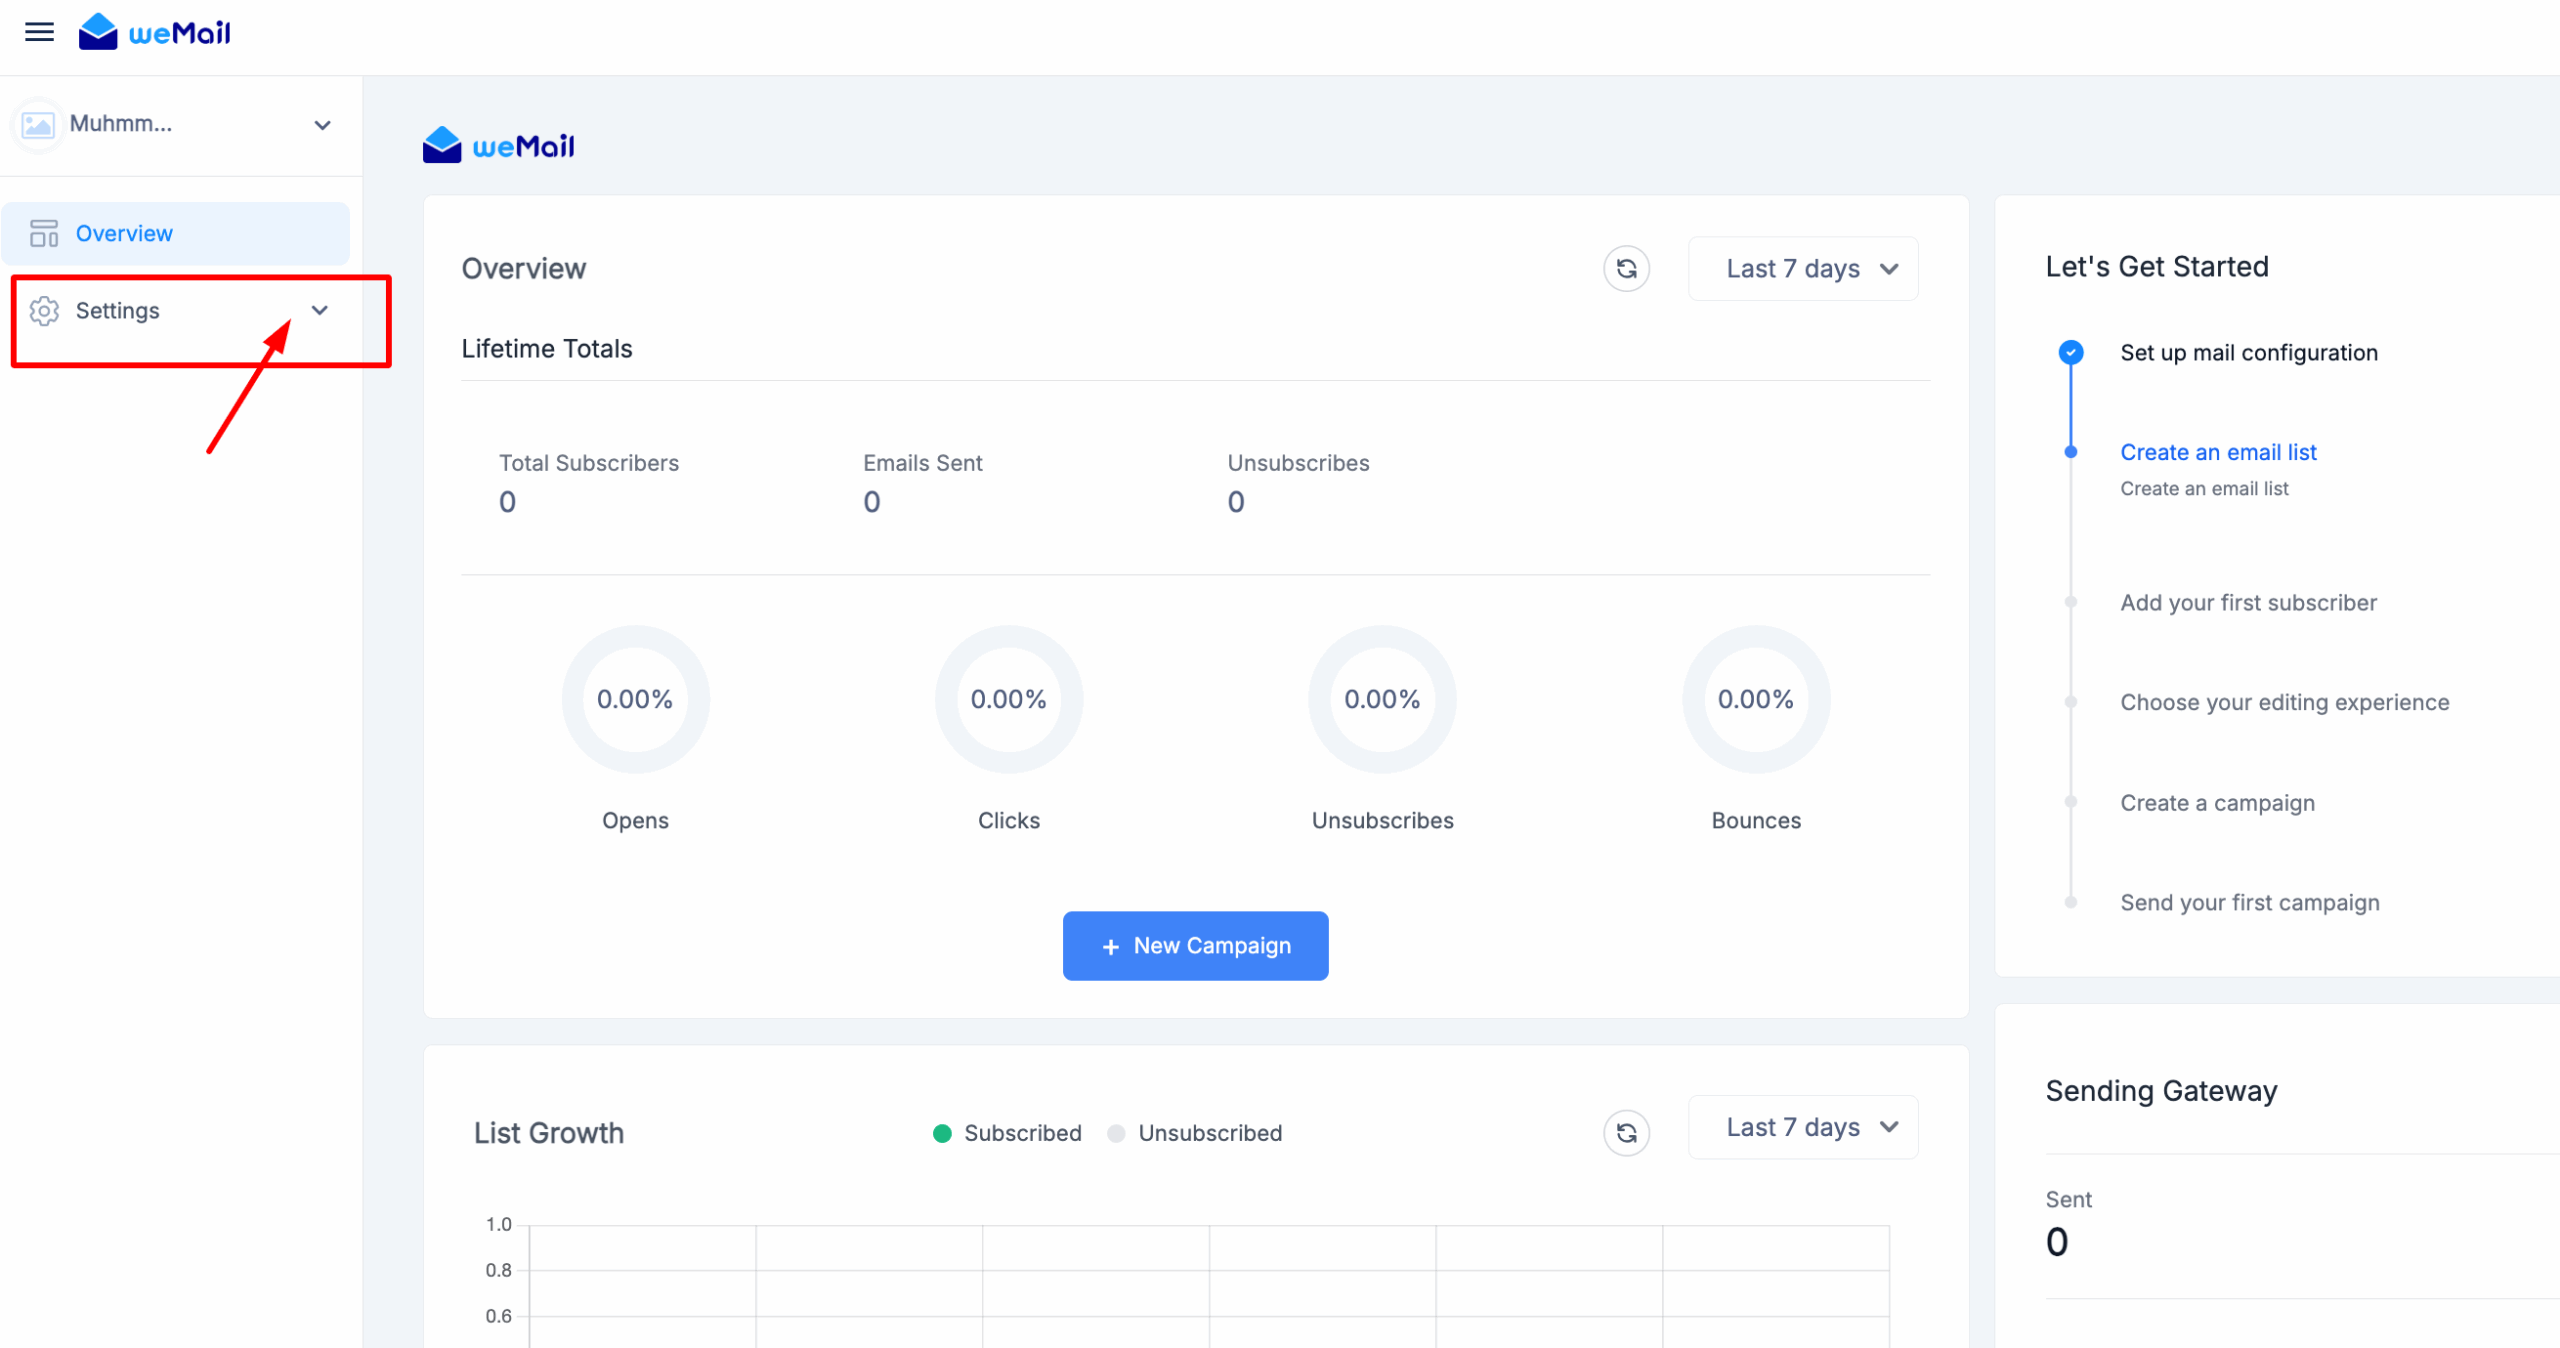This screenshot has width=2560, height=1348.
Task: Click the completed mail configuration checkmark
Action: point(2071,352)
